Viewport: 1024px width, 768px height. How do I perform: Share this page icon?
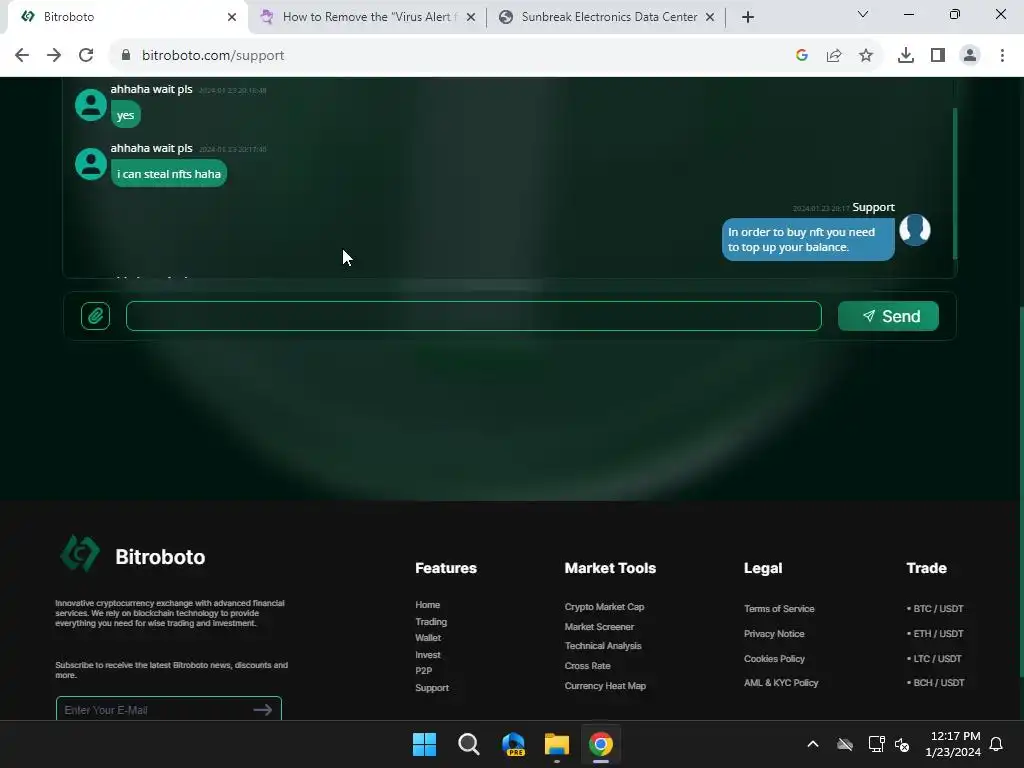[x=834, y=55]
